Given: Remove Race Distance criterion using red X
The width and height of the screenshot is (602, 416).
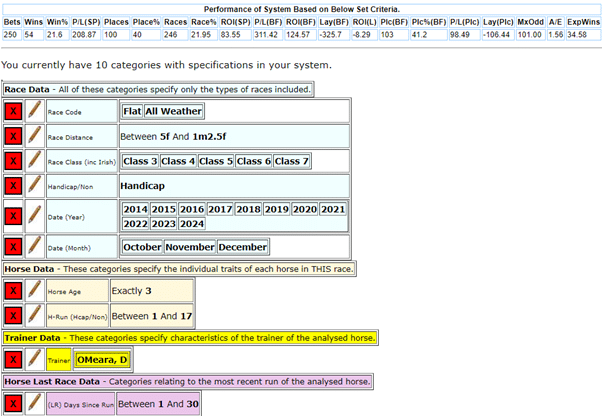Looking at the screenshot, I should 13,136.
